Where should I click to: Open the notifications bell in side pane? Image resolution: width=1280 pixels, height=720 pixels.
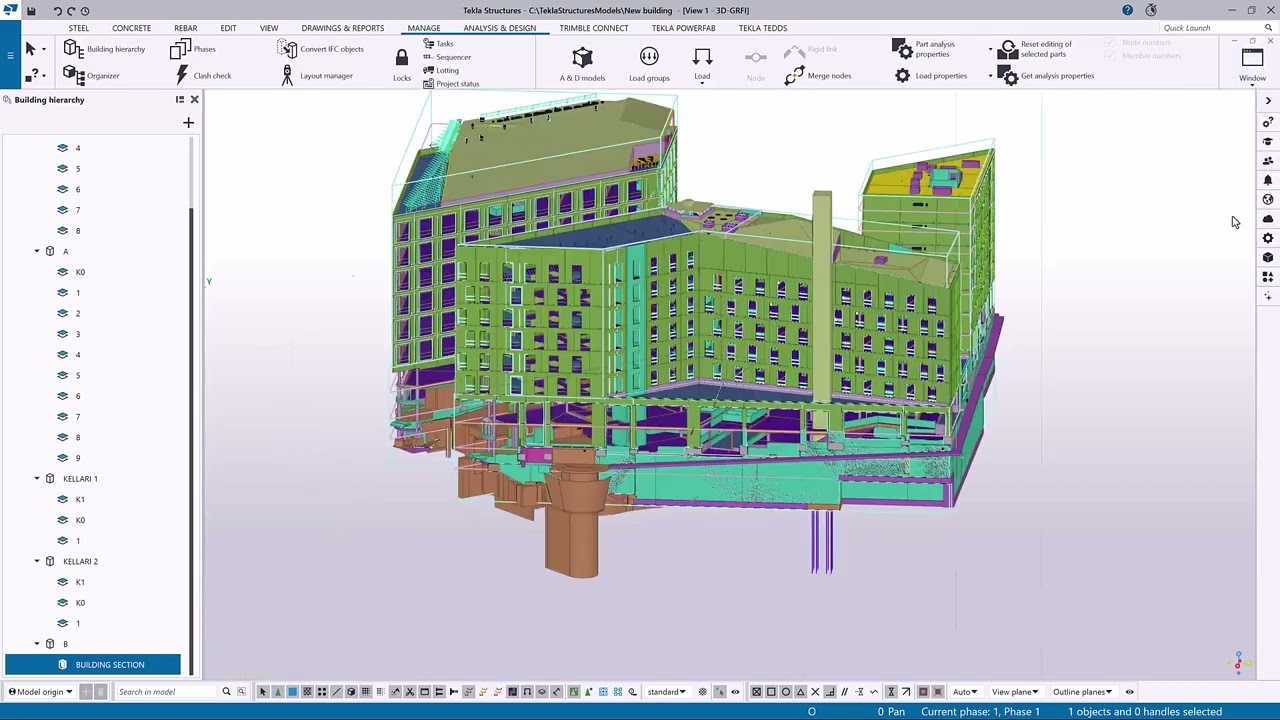(x=1268, y=180)
